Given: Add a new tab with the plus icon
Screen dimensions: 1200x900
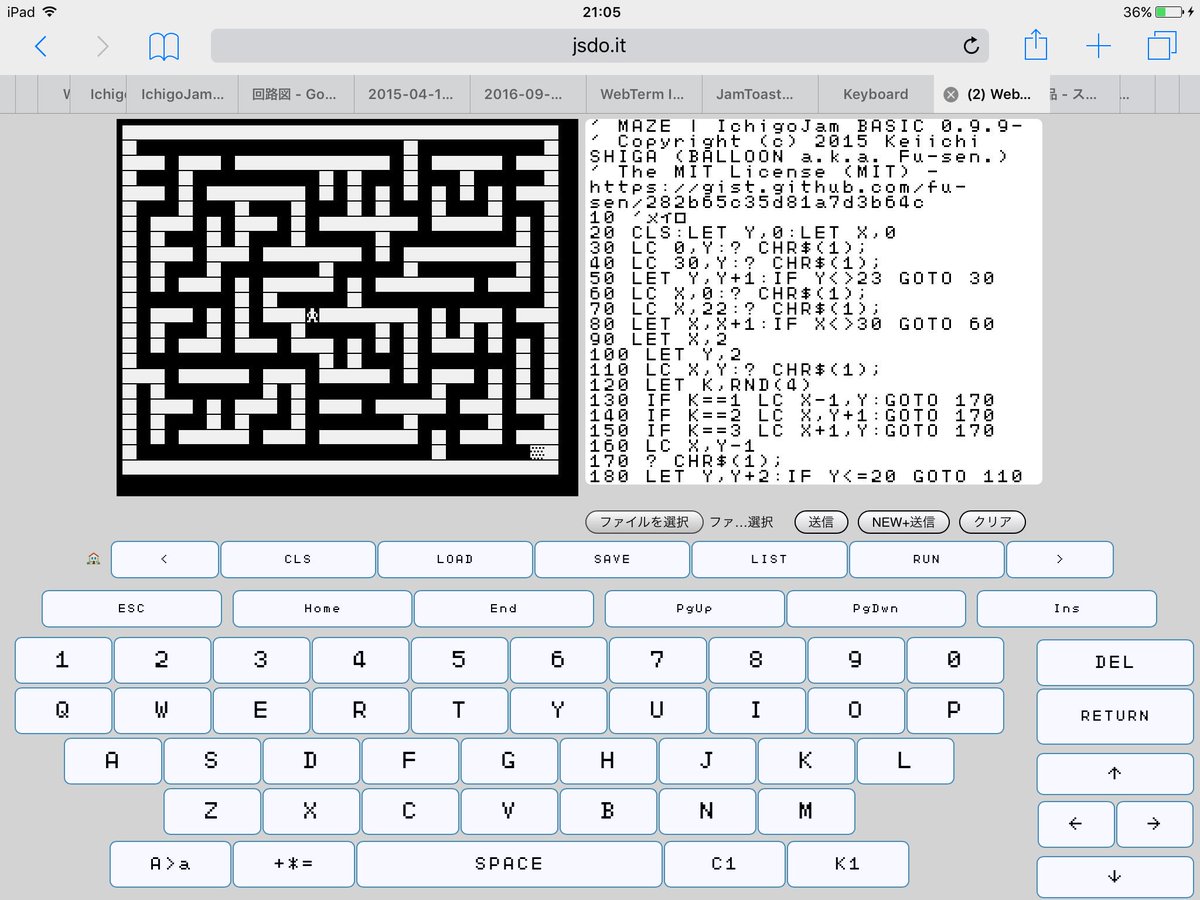Looking at the screenshot, I should point(1098,46).
